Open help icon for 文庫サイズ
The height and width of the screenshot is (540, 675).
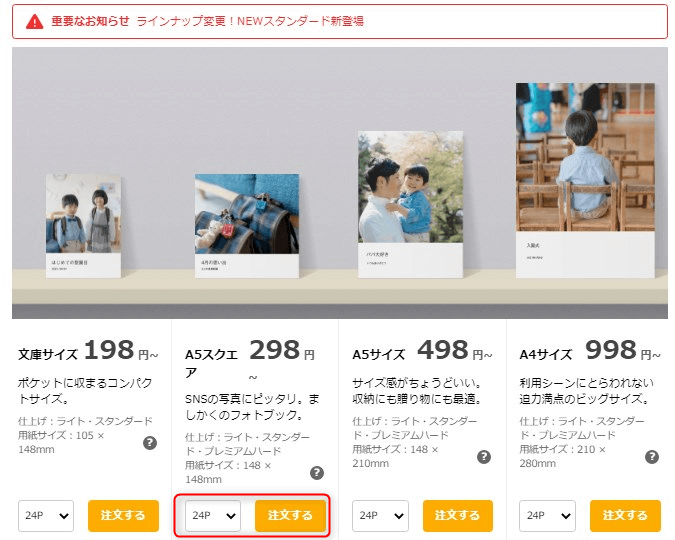pyautogui.click(x=150, y=443)
